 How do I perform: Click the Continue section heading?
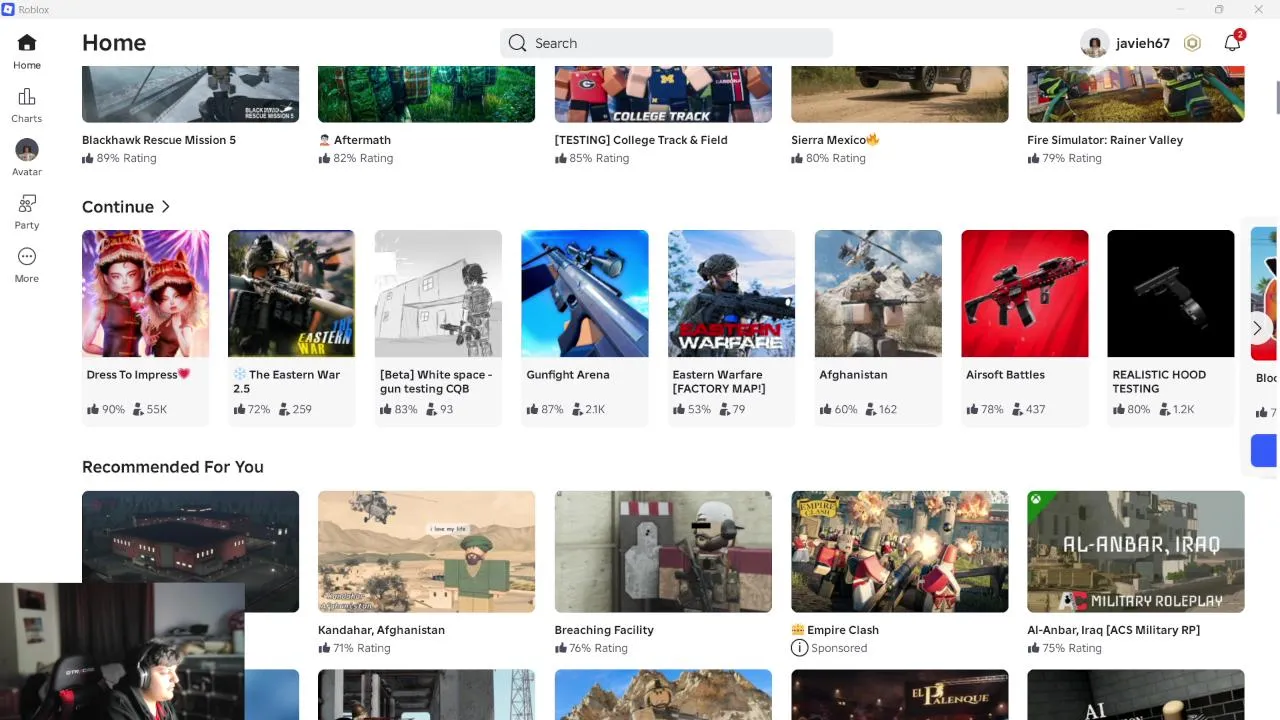pos(118,207)
